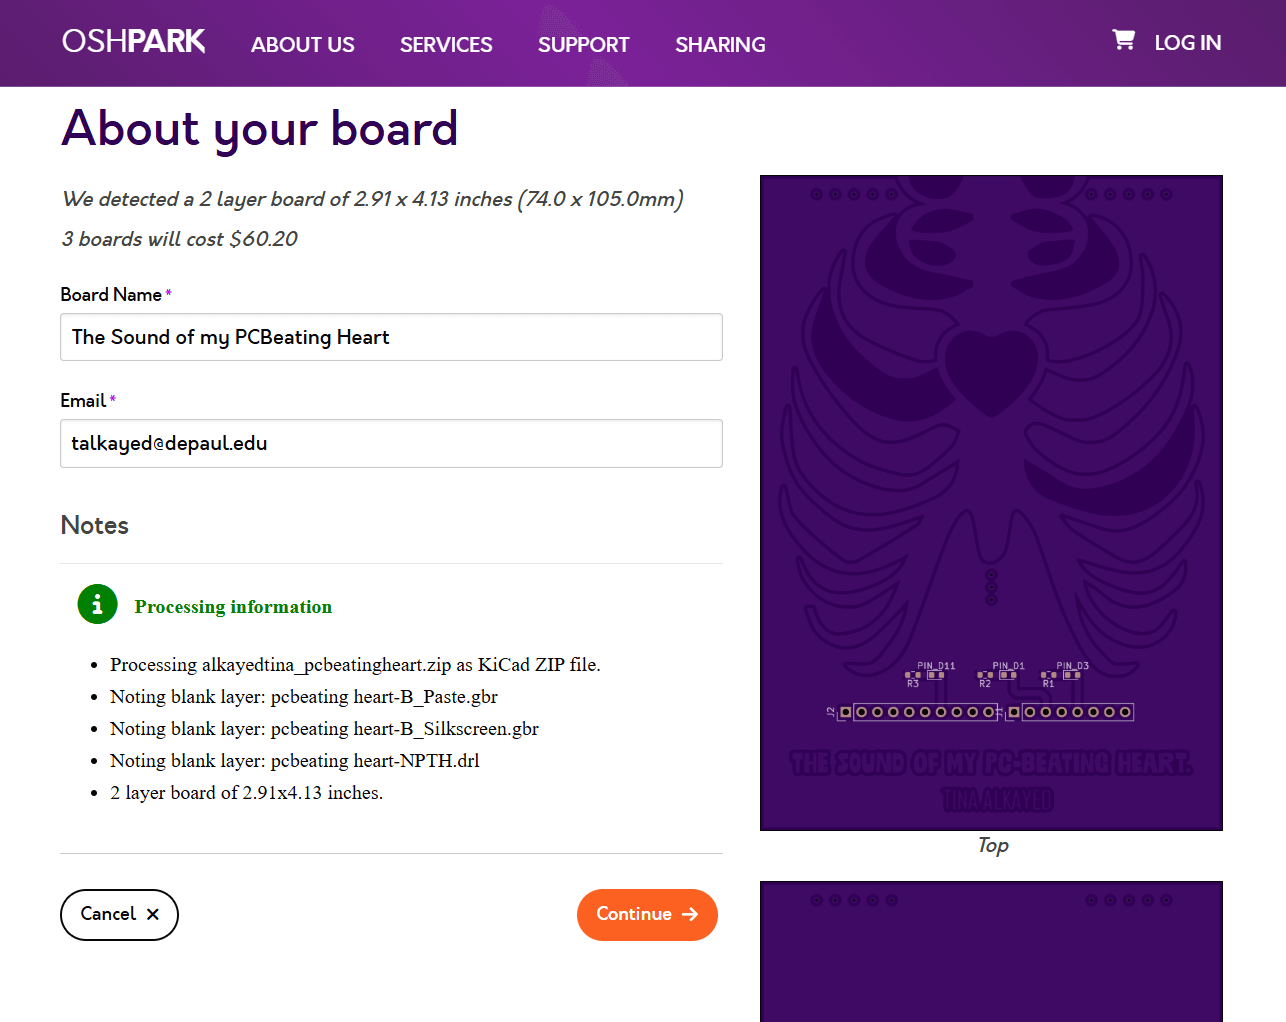The width and height of the screenshot is (1286, 1022).
Task: Click the Log In link
Action: [1187, 43]
